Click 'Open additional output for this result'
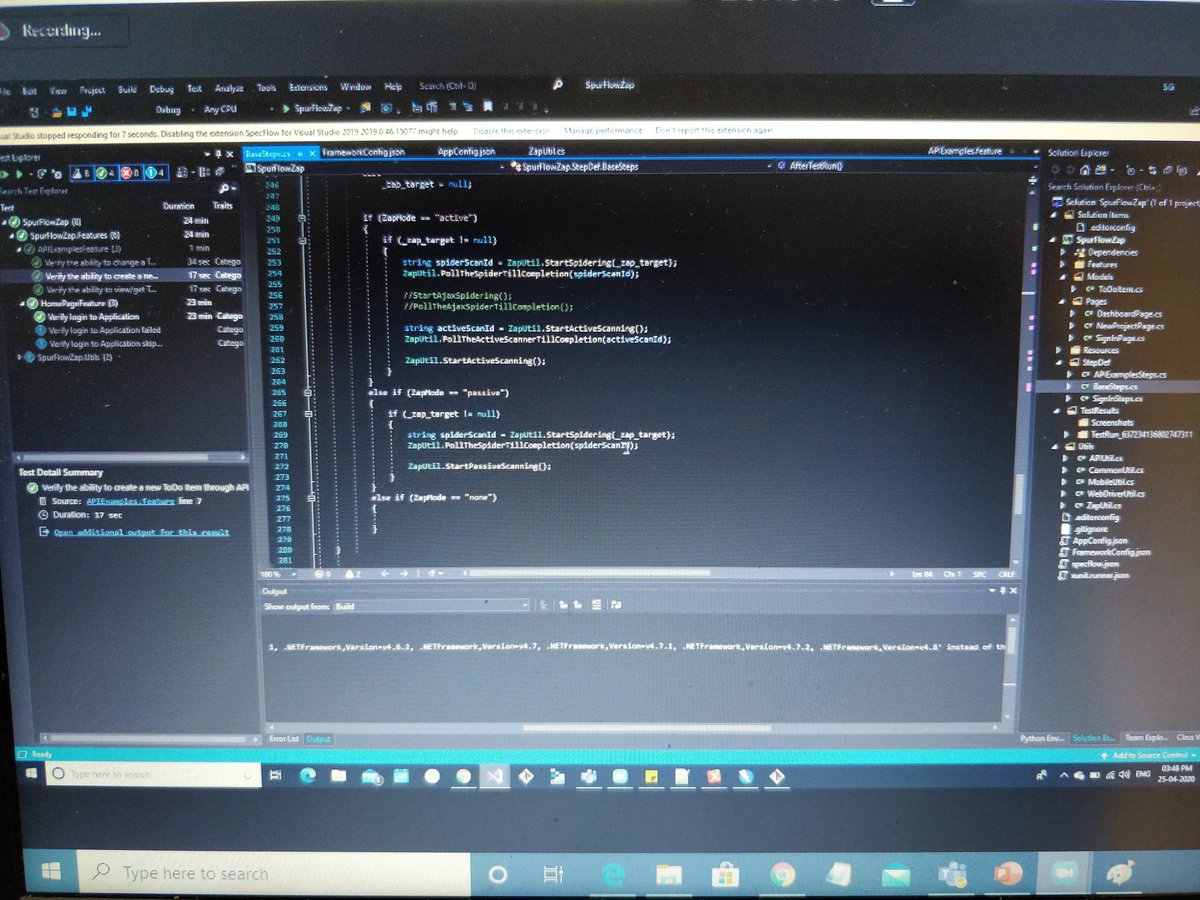 (x=141, y=532)
